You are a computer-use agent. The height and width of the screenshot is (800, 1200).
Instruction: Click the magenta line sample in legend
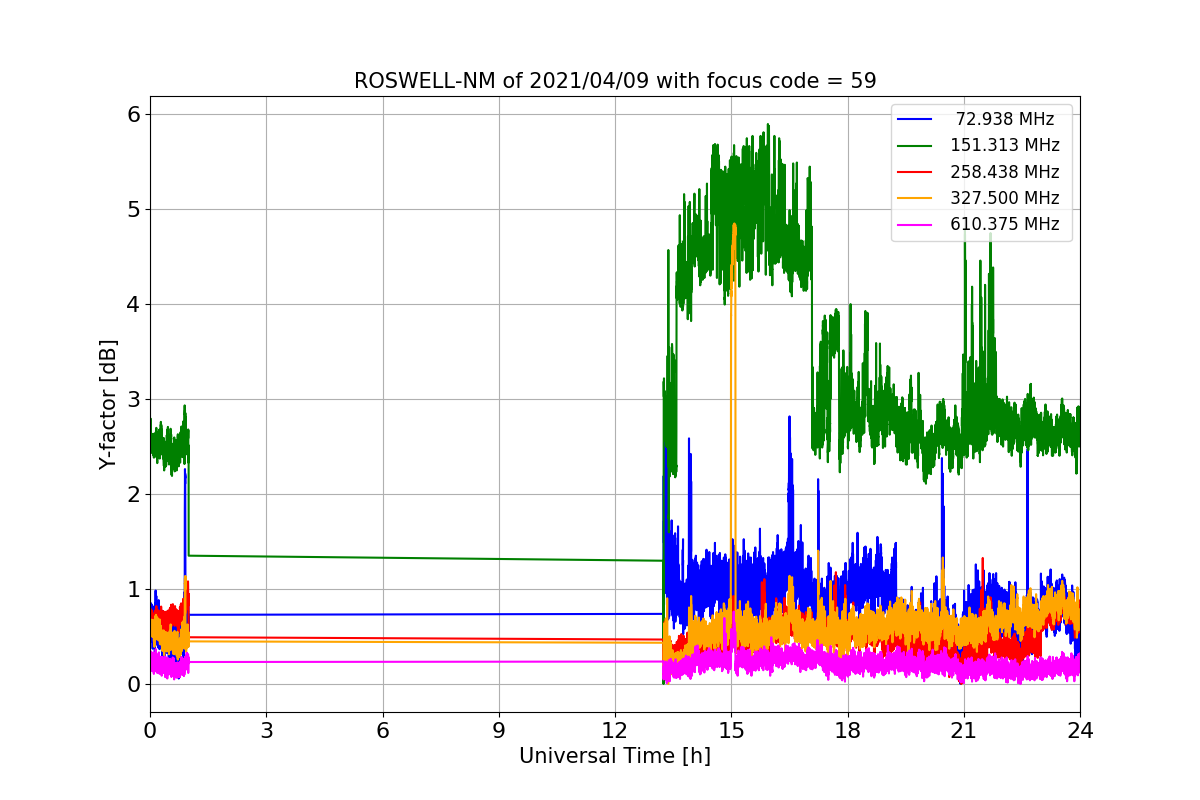(x=915, y=225)
